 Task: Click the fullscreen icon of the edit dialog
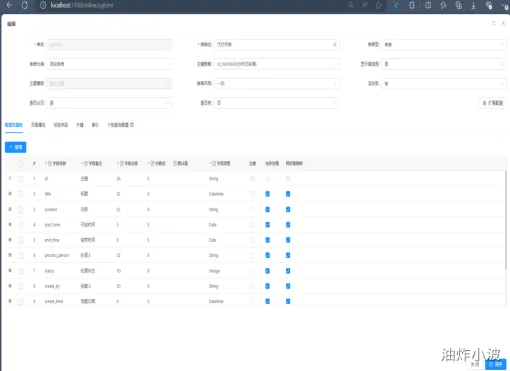[x=494, y=23]
